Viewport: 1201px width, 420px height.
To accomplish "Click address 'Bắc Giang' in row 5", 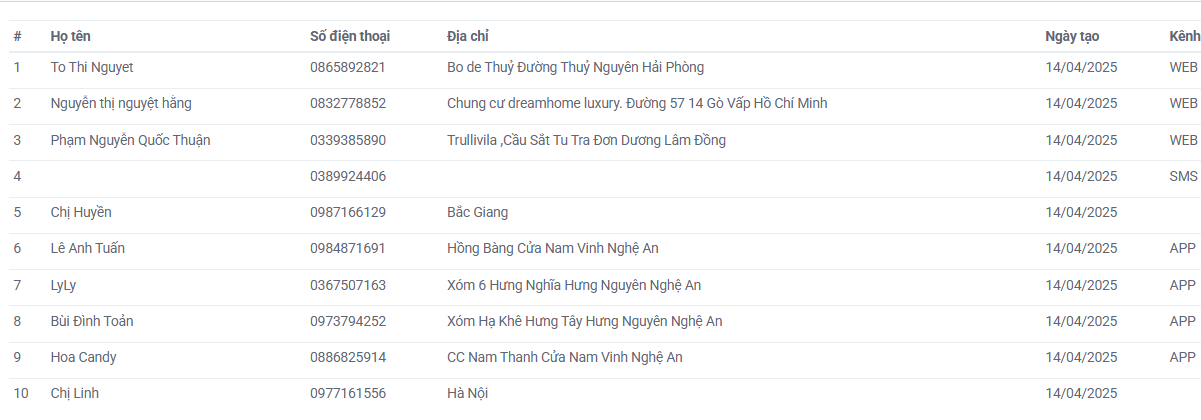I will [477, 212].
